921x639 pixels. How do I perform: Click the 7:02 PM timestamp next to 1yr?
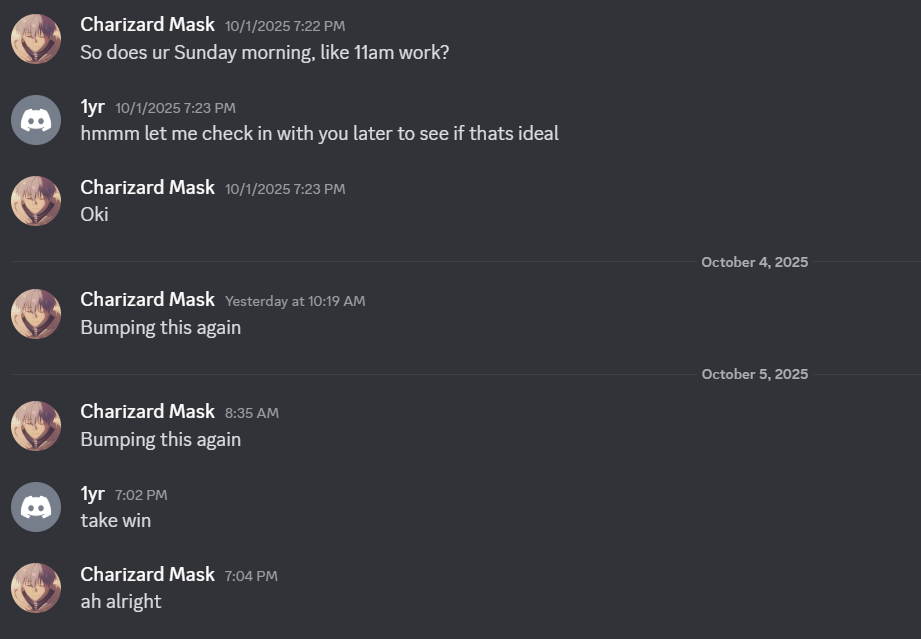[141, 495]
